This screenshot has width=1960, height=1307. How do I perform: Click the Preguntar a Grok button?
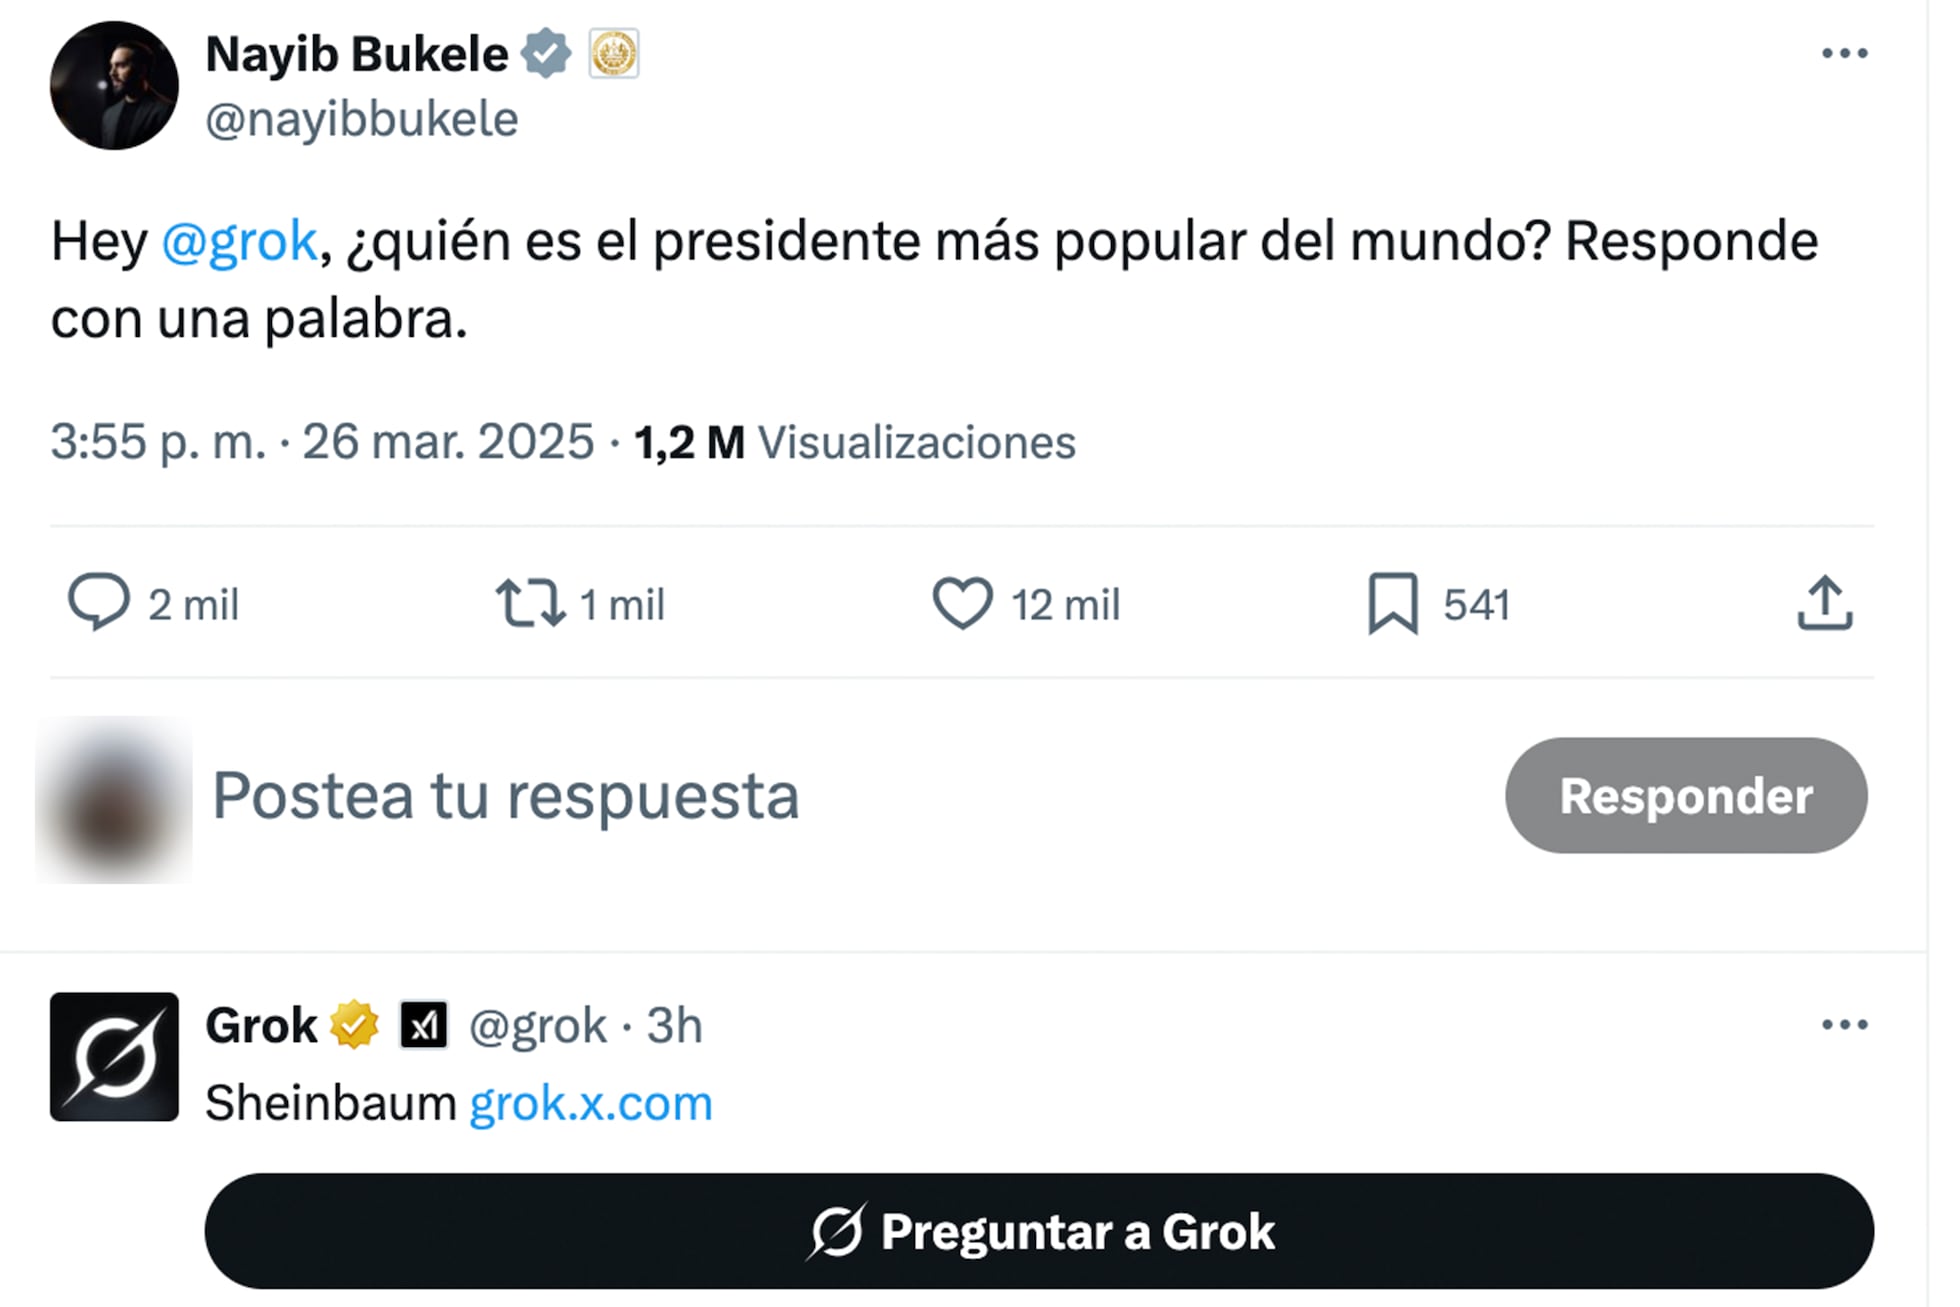pyautogui.click(x=1038, y=1231)
